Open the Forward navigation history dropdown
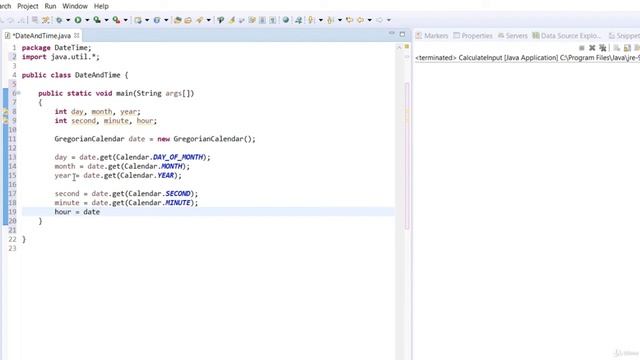This screenshot has height=360, width=640. click(389, 20)
